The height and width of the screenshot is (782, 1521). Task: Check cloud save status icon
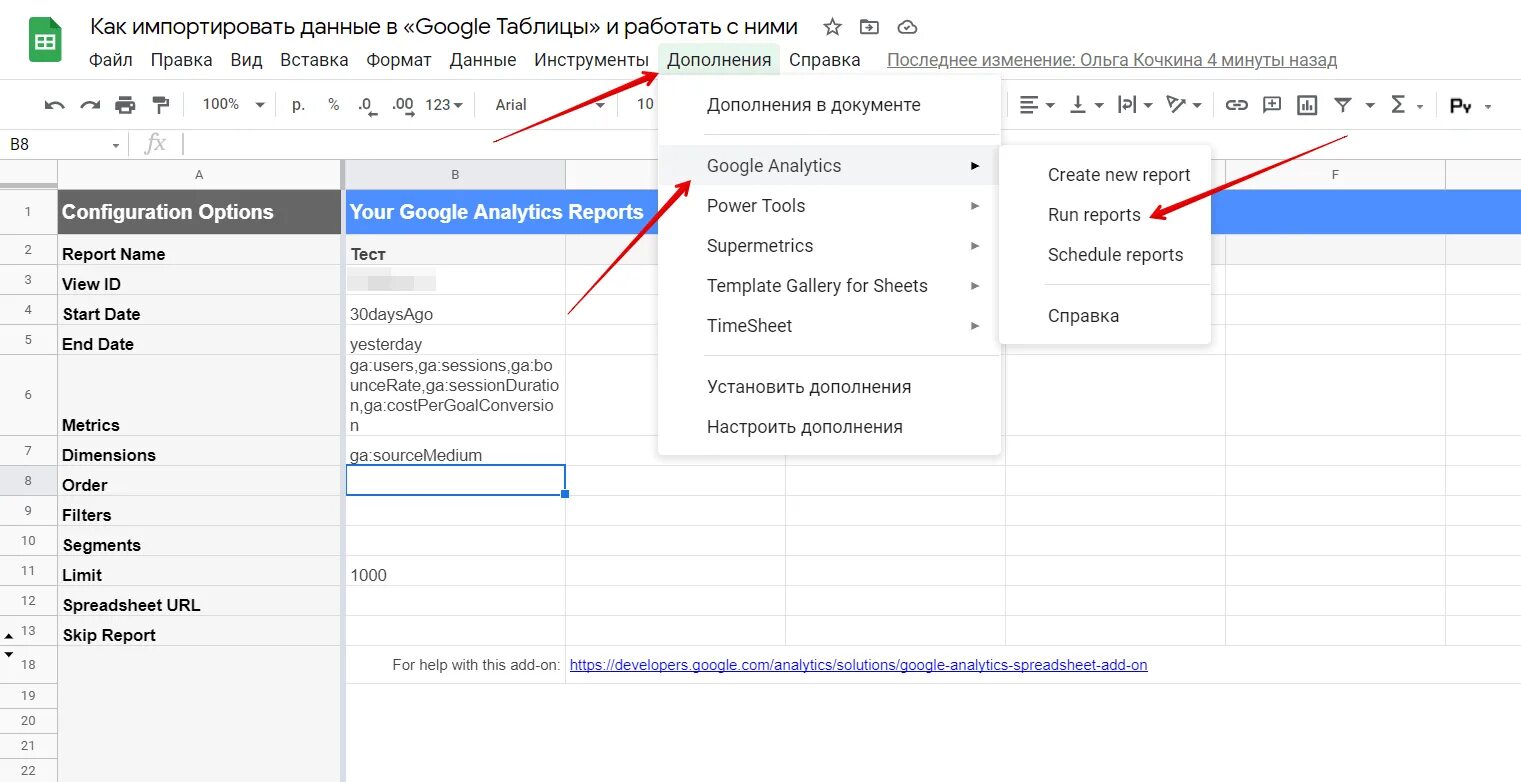pyautogui.click(x=907, y=27)
